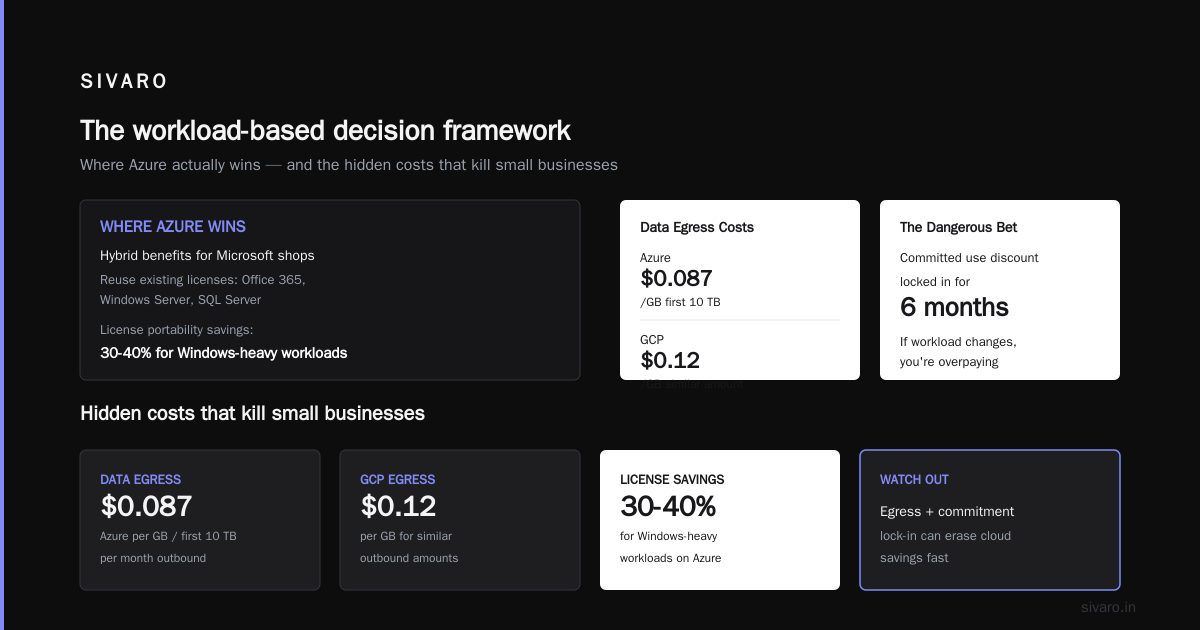This screenshot has width=1200, height=630.
Task: Select 30-40% in the LICENSE SAVINGS card
Action: pyautogui.click(x=668, y=506)
